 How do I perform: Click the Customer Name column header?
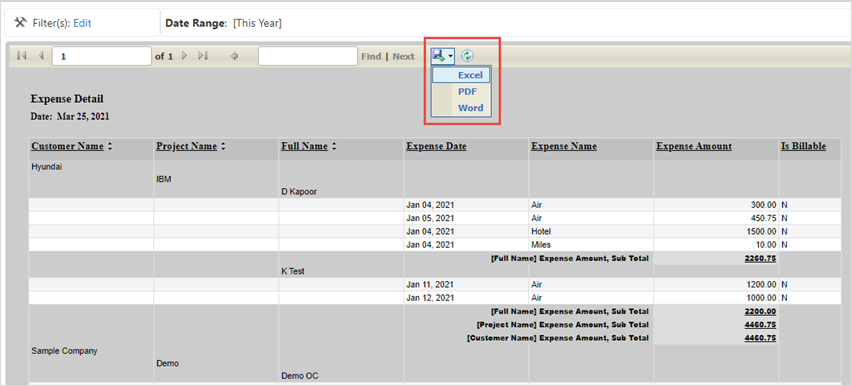pos(67,146)
